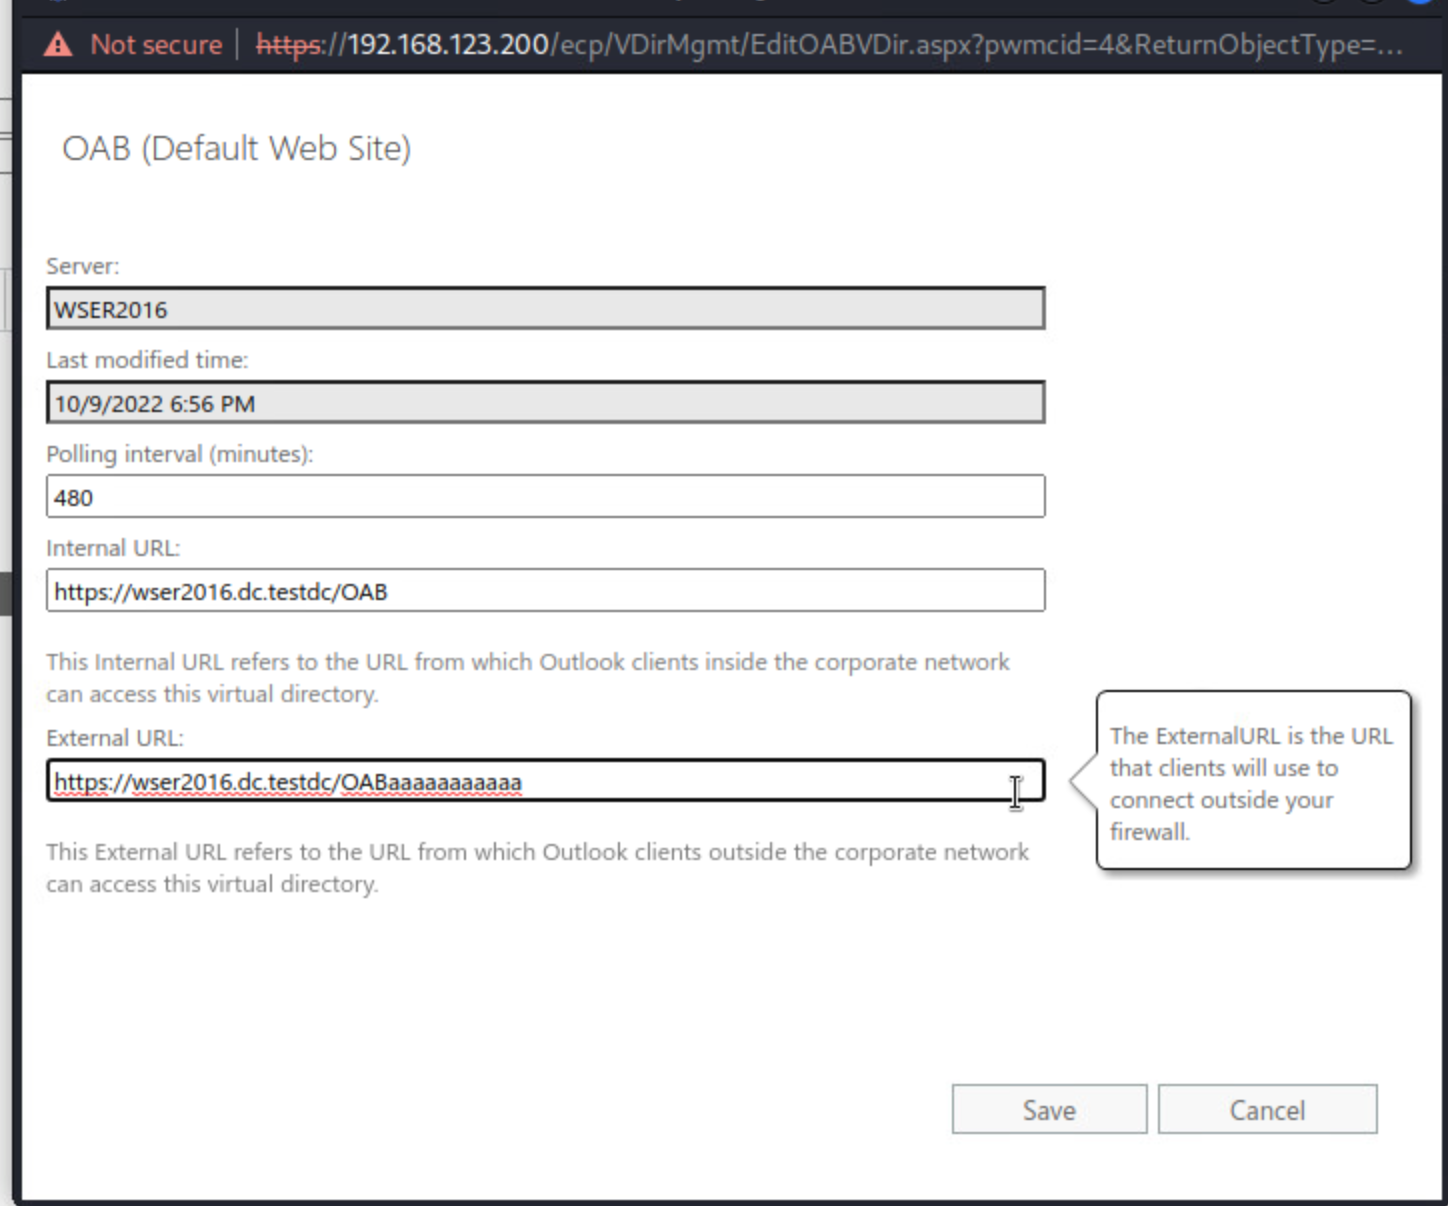
Task: Place cursor in External URL field
Action: tap(760, 781)
